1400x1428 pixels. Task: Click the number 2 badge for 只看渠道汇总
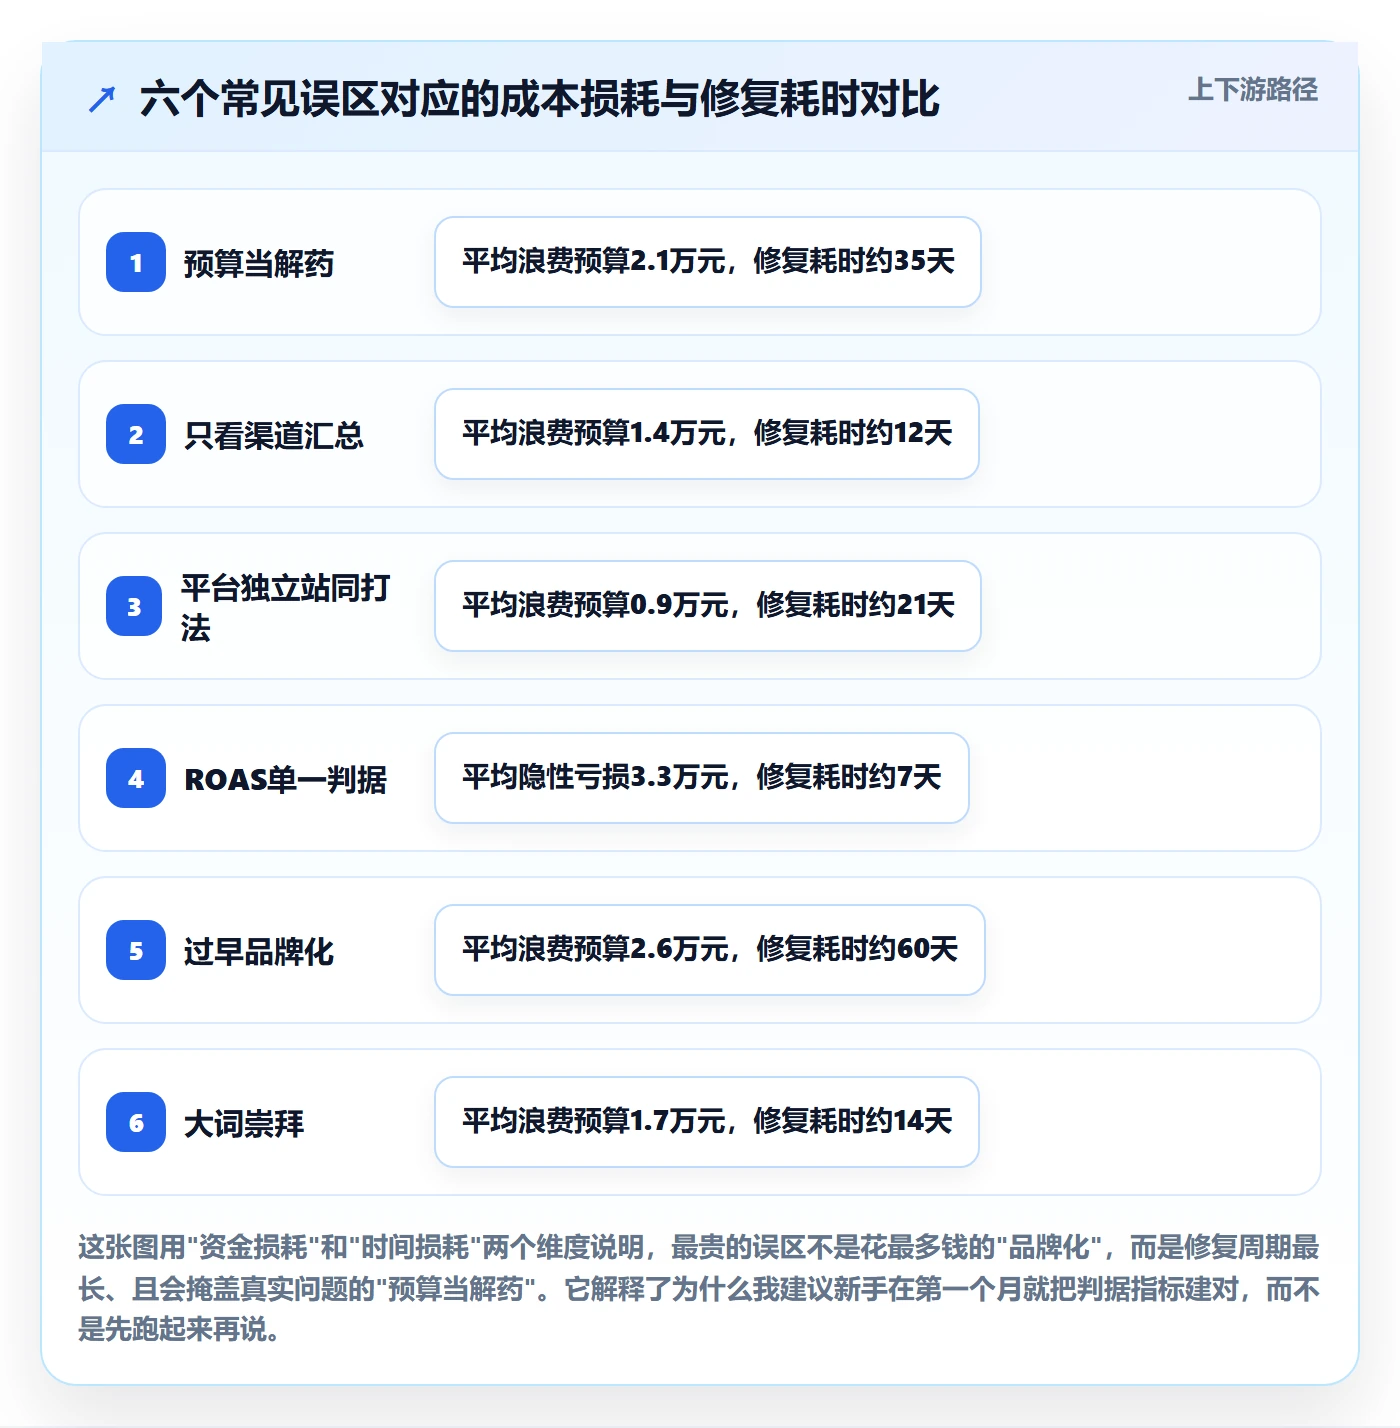point(136,434)
